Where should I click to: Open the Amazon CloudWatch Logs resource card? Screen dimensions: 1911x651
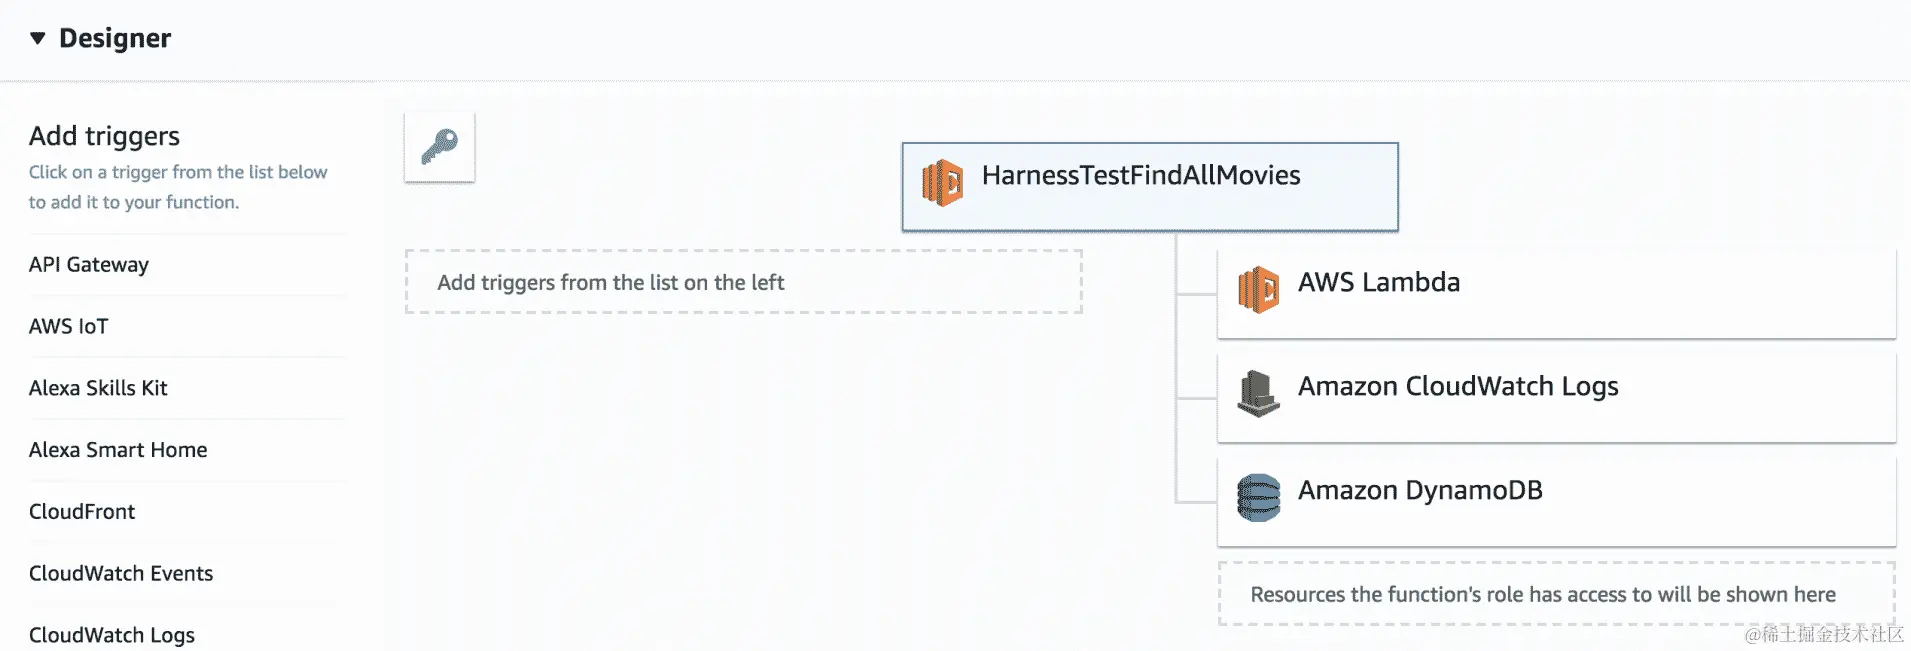pos(1555,397)
